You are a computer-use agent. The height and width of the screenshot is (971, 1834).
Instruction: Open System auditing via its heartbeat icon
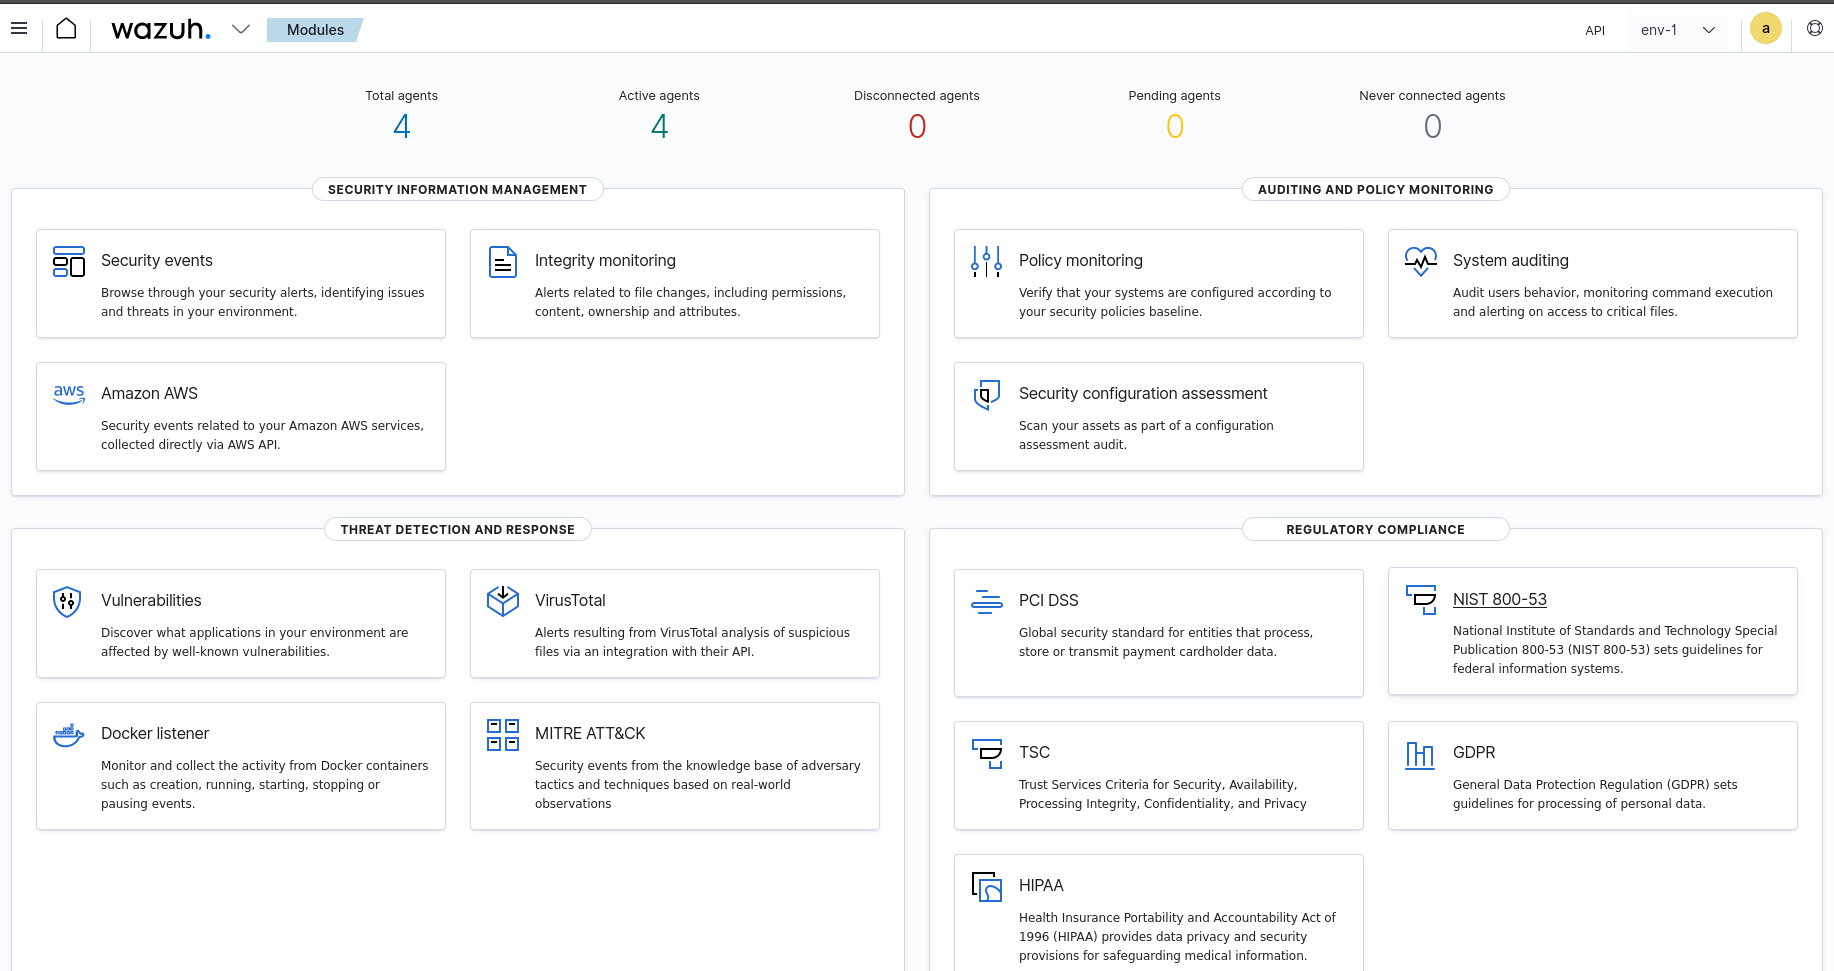pos(1420,262)
